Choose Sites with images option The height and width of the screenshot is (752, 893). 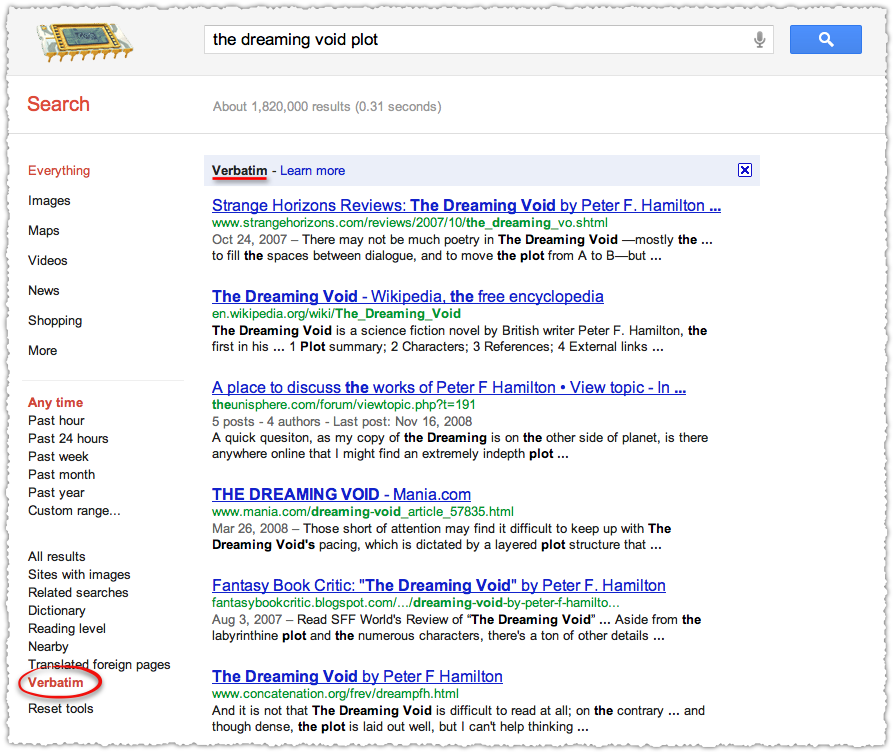79,574
